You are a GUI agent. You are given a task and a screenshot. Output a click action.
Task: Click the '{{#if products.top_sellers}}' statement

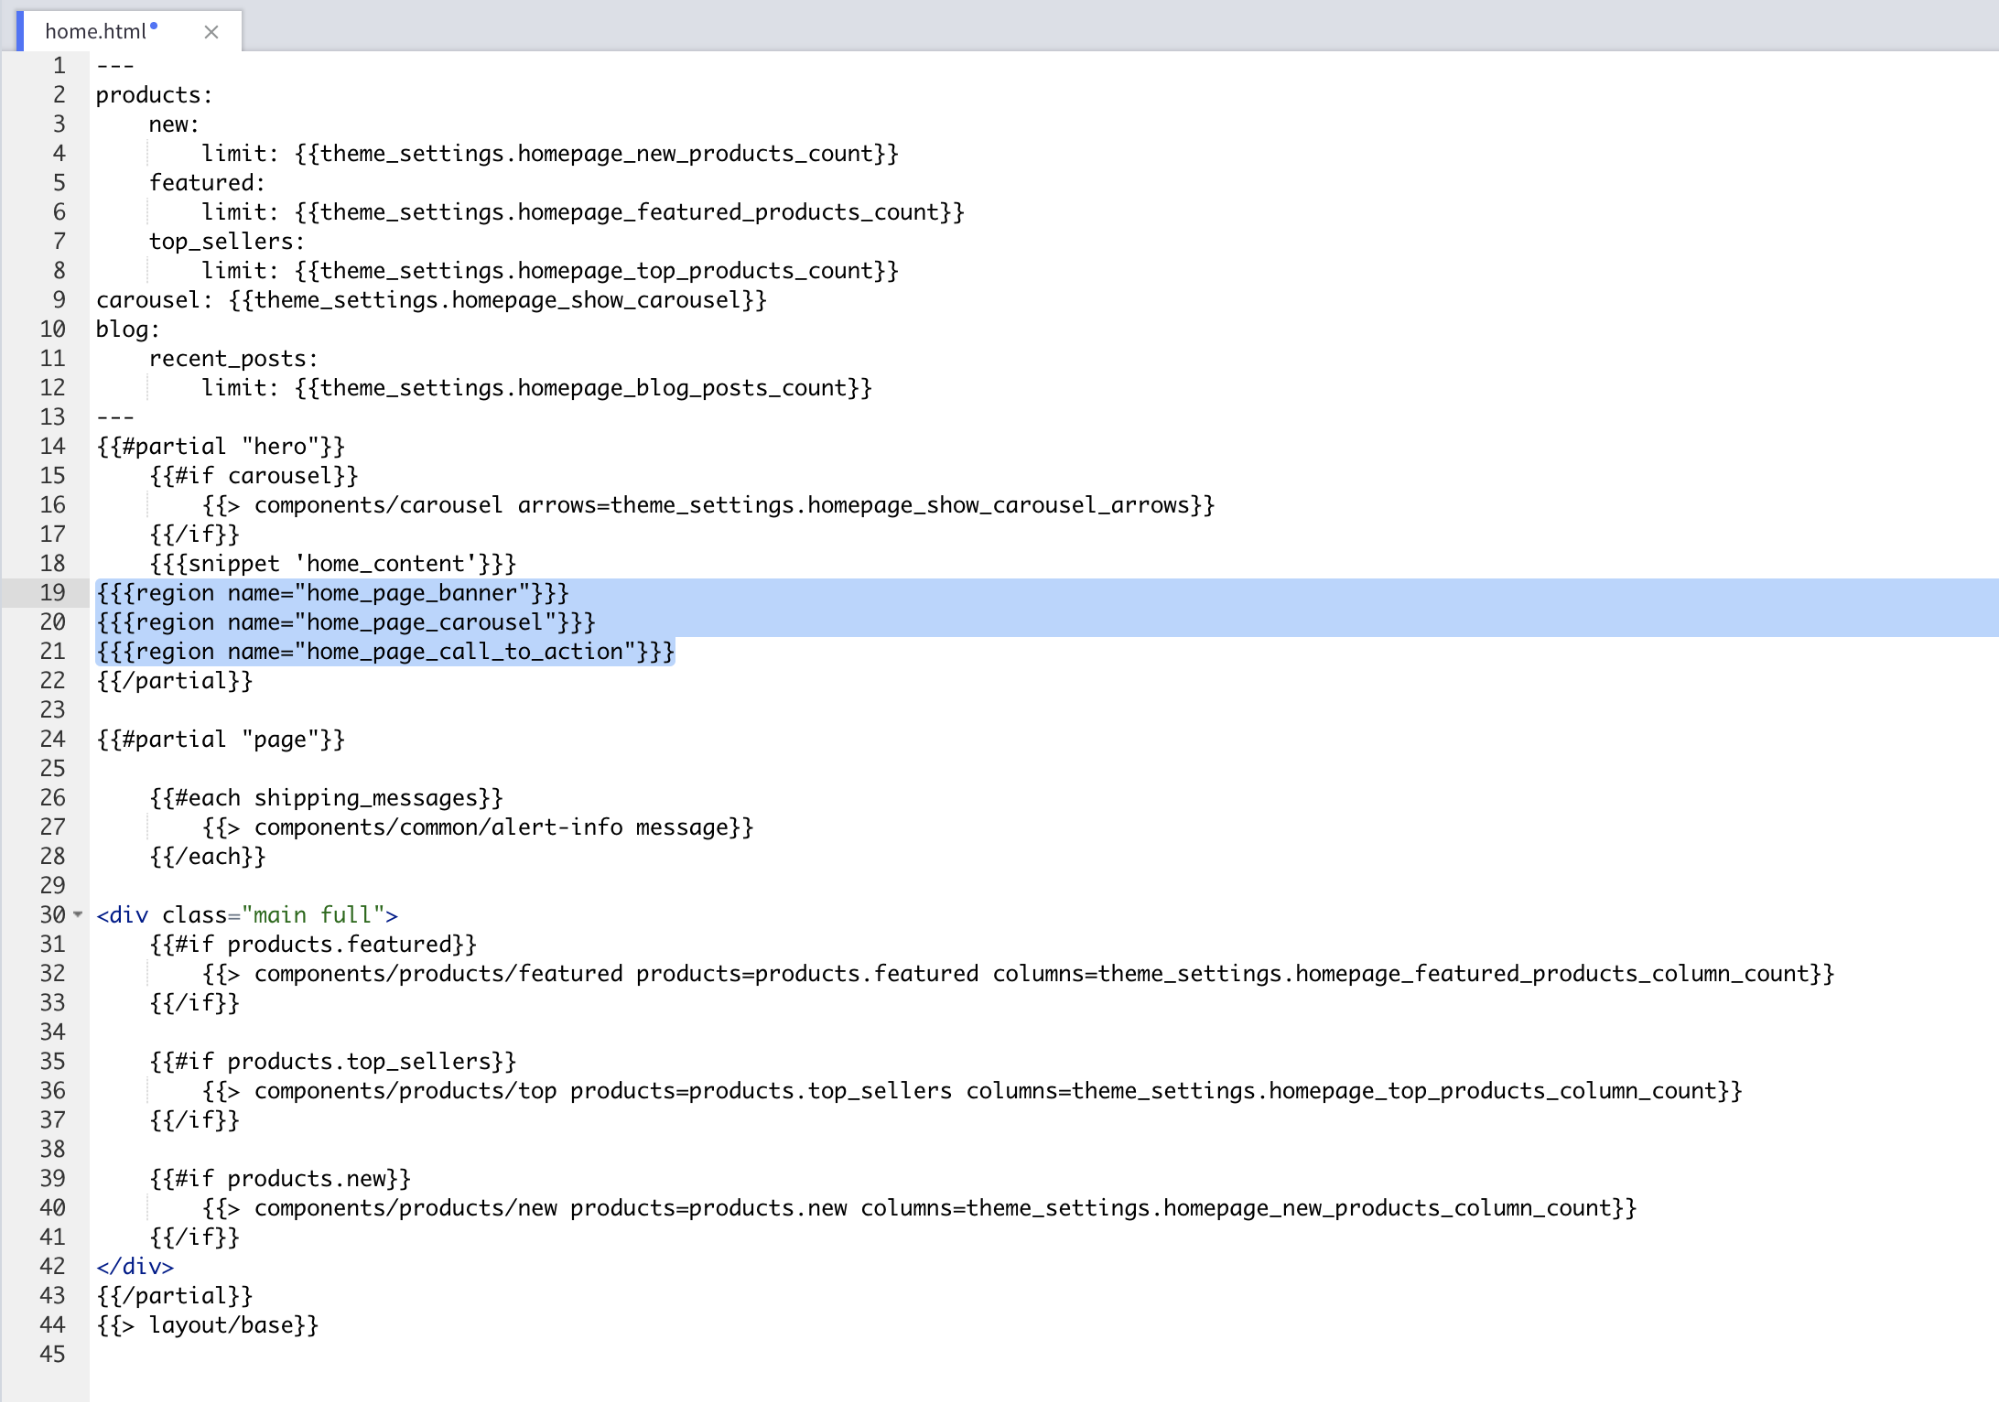coord(333,1062)
